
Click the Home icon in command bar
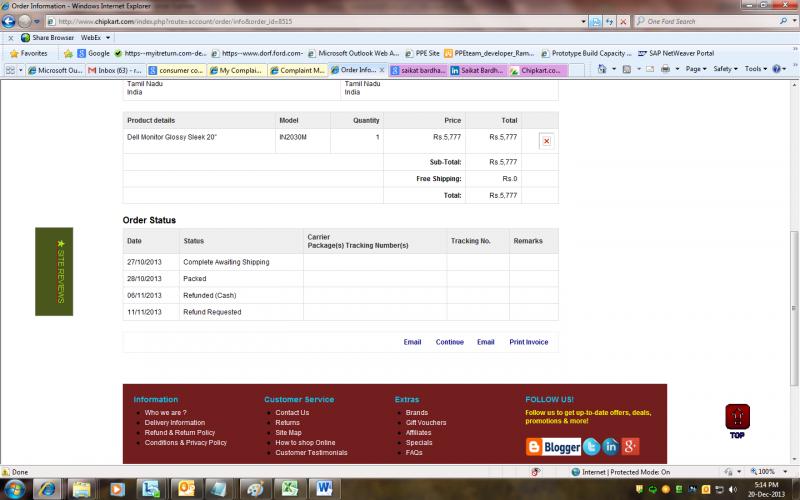coord(603,69)
